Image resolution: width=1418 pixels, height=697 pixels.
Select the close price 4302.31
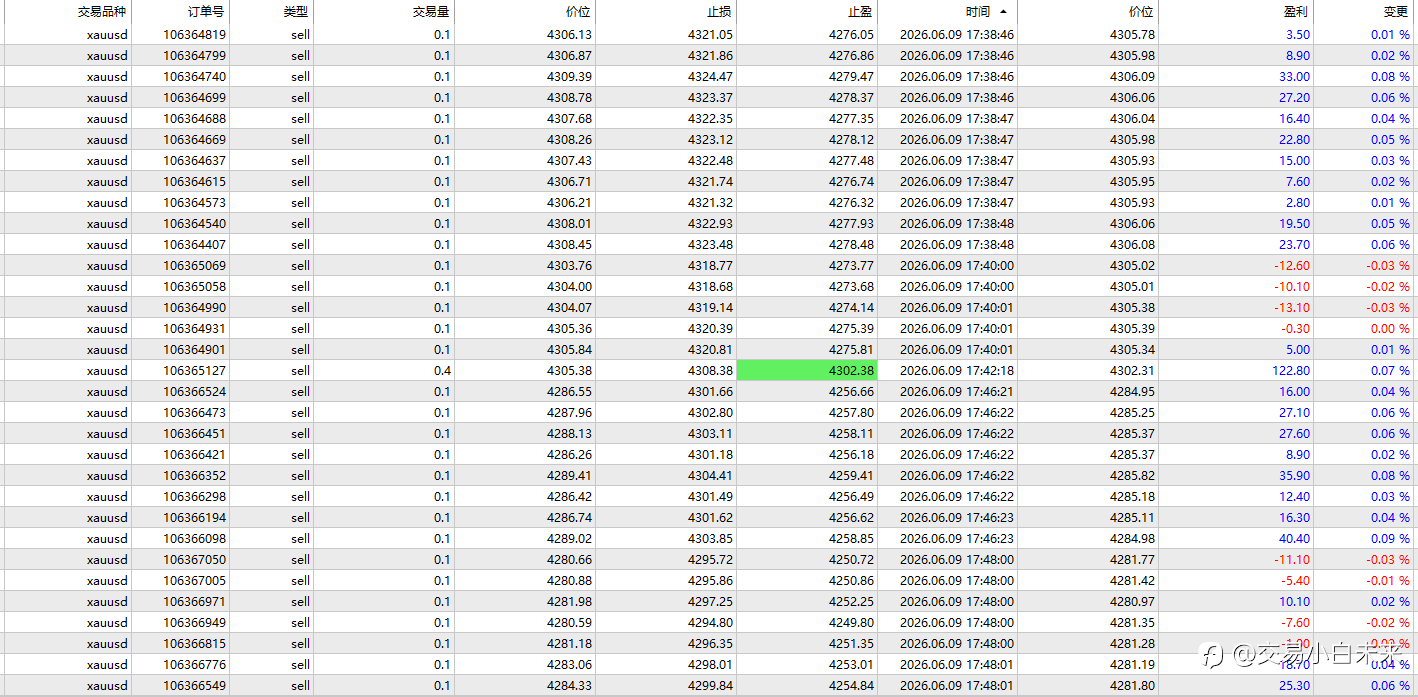[1132, 370]
